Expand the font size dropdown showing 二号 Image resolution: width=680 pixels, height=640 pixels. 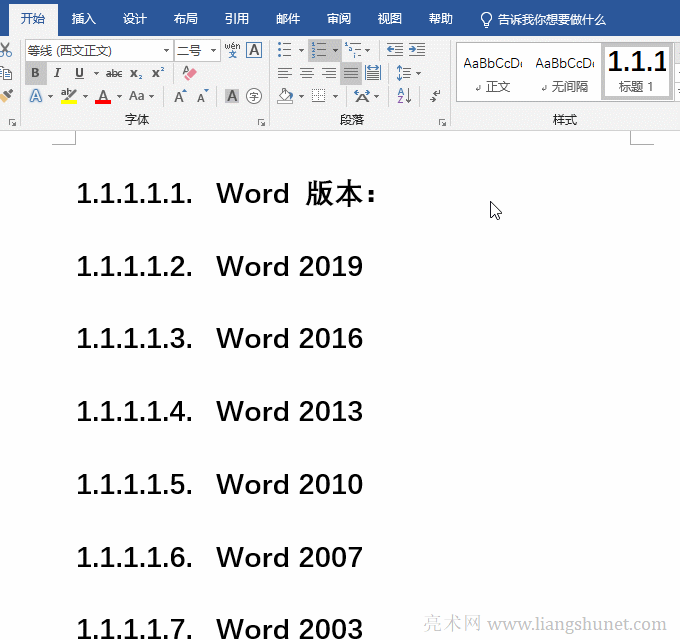tap(213, 50)
